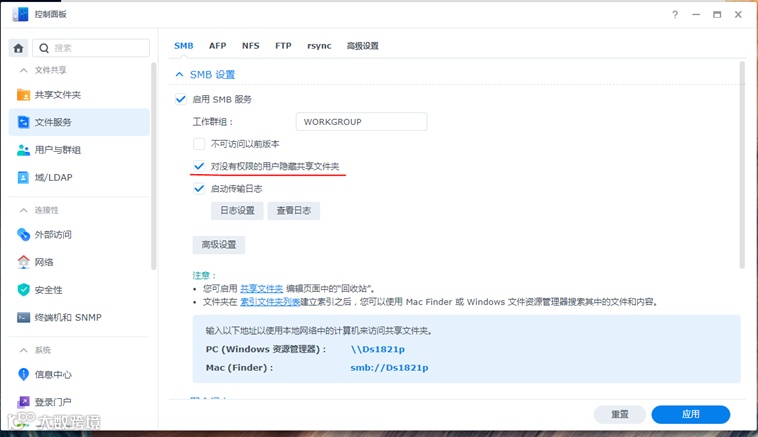
Task: Open the 外部访问 icon
Action: coord(23,234)
